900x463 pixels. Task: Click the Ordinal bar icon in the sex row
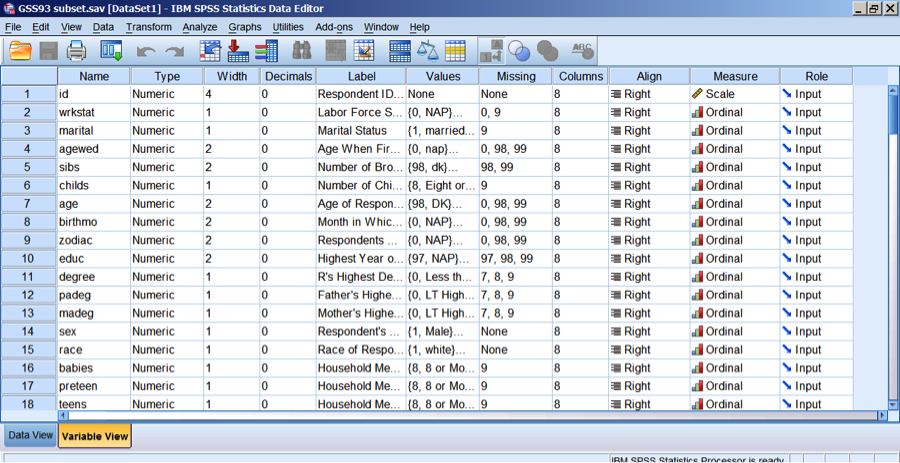pyautogui.click(x=697, y=332)
